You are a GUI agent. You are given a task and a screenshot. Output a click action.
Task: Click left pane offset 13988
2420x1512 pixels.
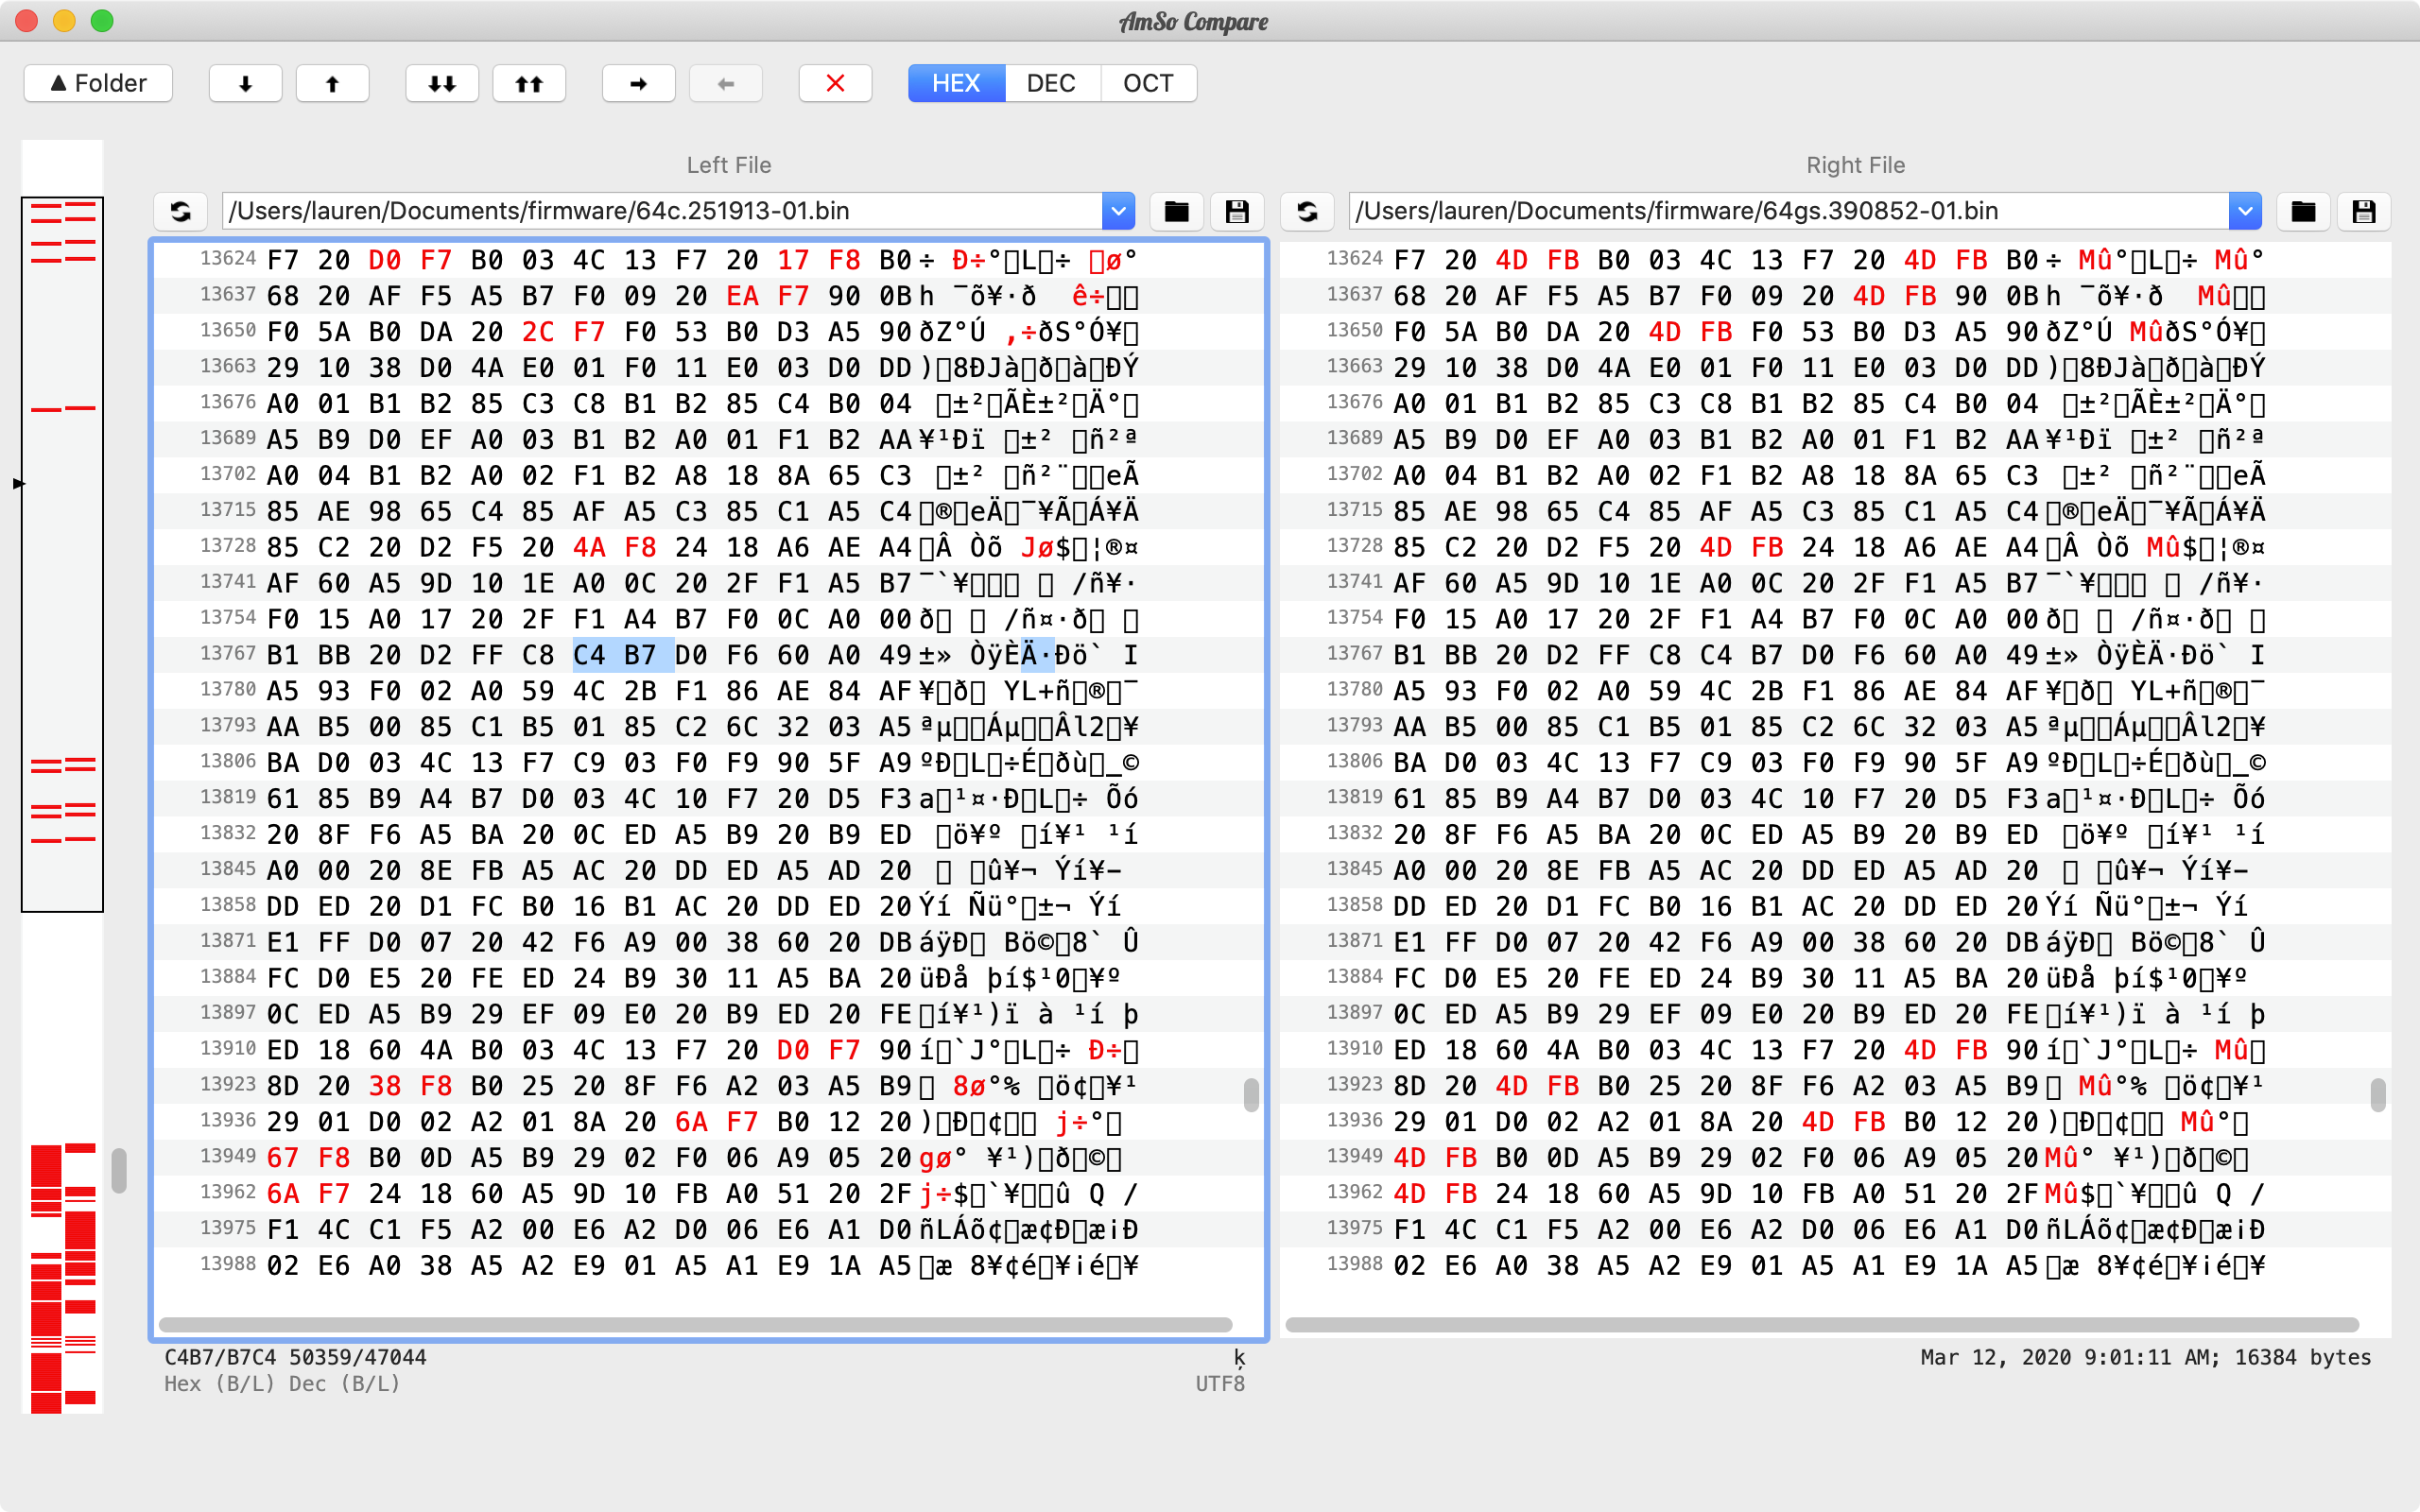228,1264
